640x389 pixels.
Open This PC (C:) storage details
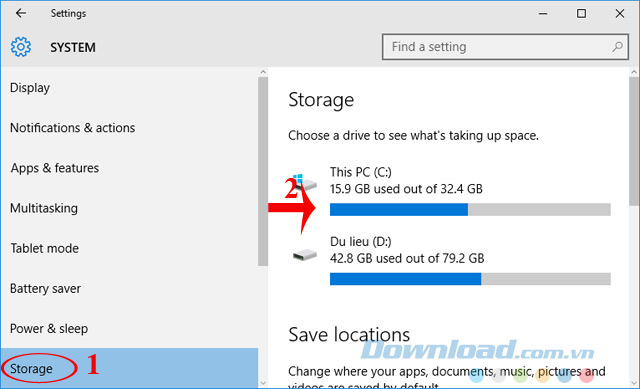tap(451, 191)
